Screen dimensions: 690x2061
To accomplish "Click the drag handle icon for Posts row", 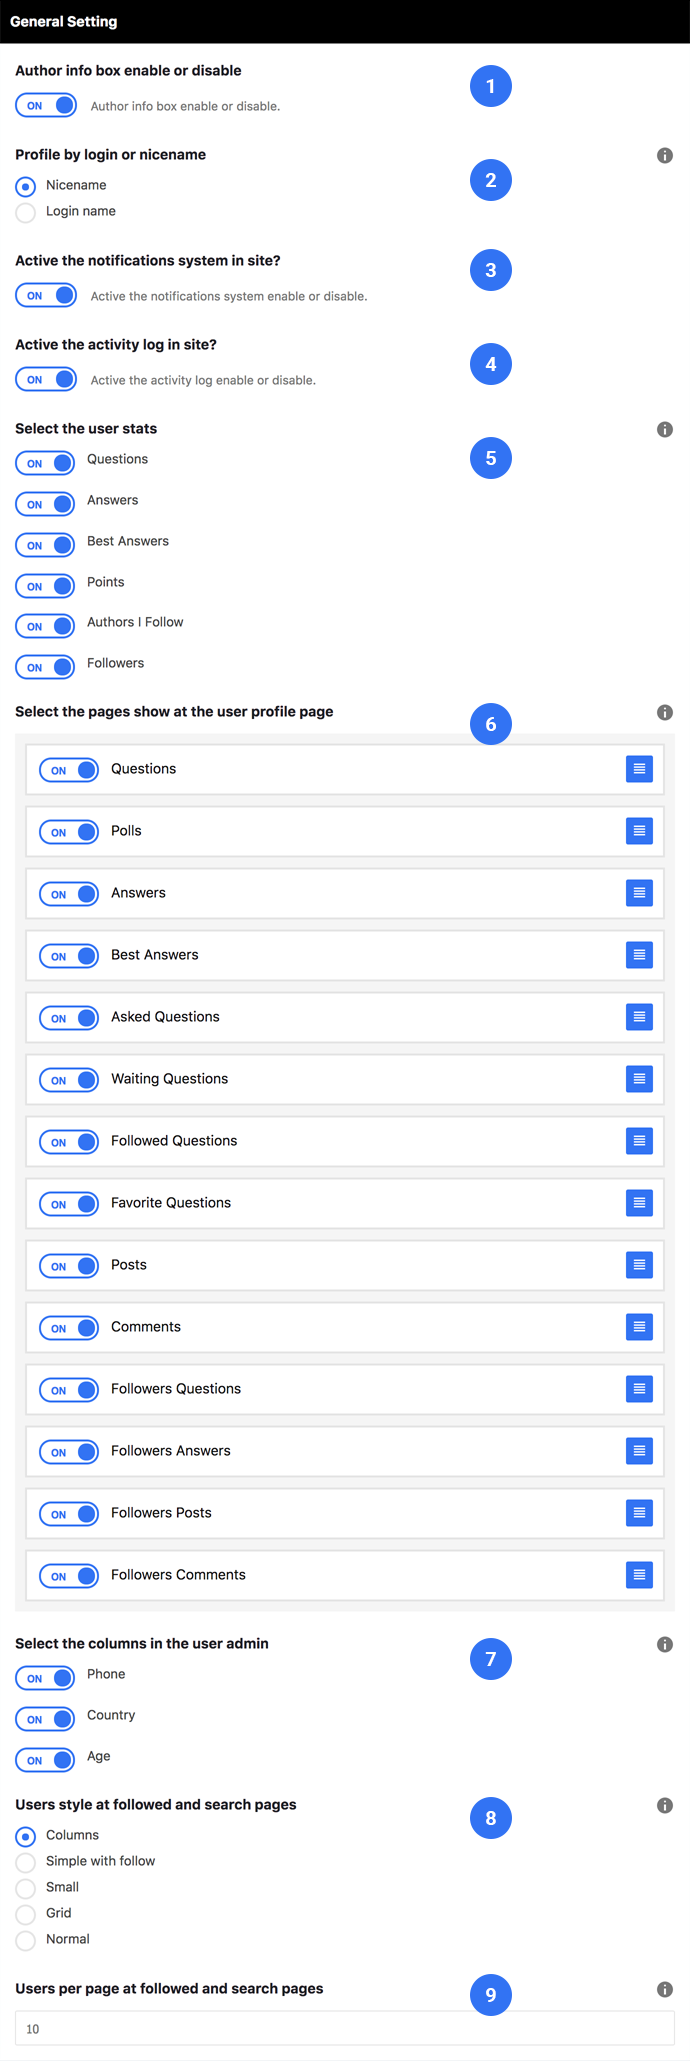I will pyautogui.click(x=639, y=1265).
